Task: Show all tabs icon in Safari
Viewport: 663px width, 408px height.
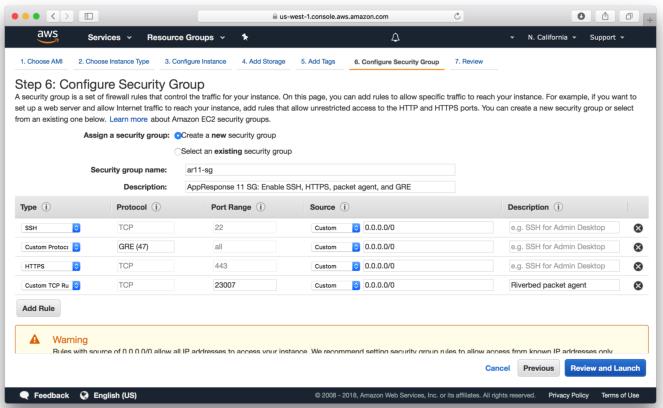Action: point(629,16)
